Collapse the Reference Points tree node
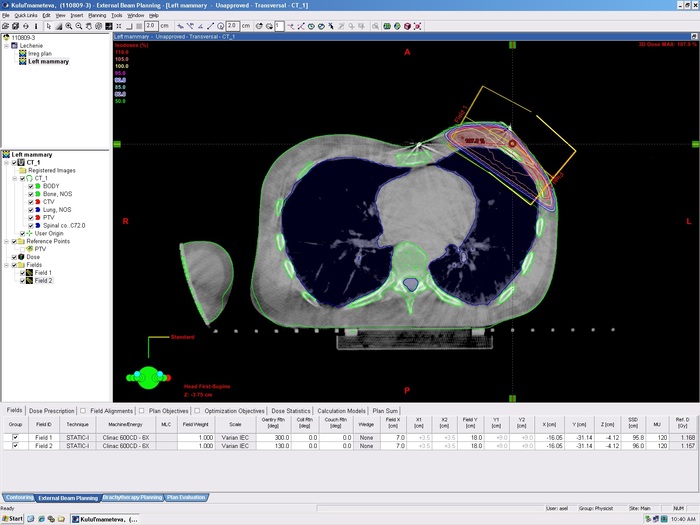The height and width of the screenshot is (525, 700). [6, 241]
